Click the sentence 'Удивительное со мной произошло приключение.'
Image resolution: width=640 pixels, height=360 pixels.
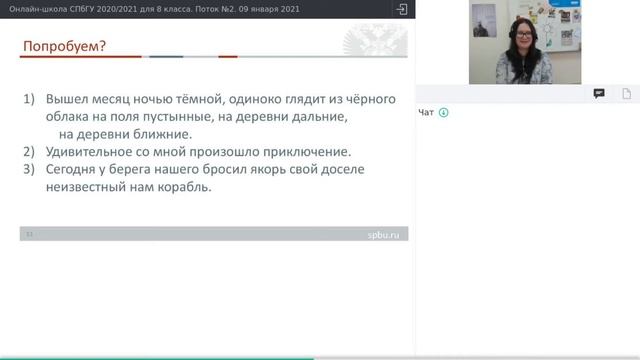coord(198,152)
